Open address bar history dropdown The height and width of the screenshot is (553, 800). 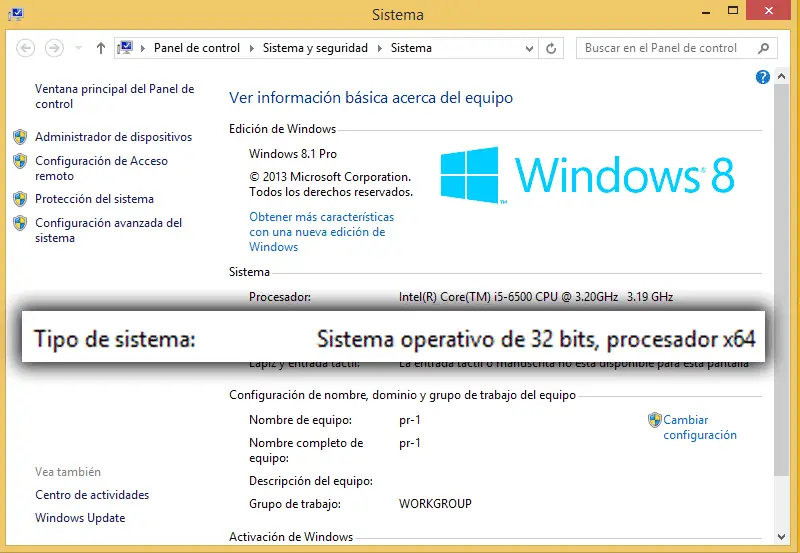click(x=529, y=48)
